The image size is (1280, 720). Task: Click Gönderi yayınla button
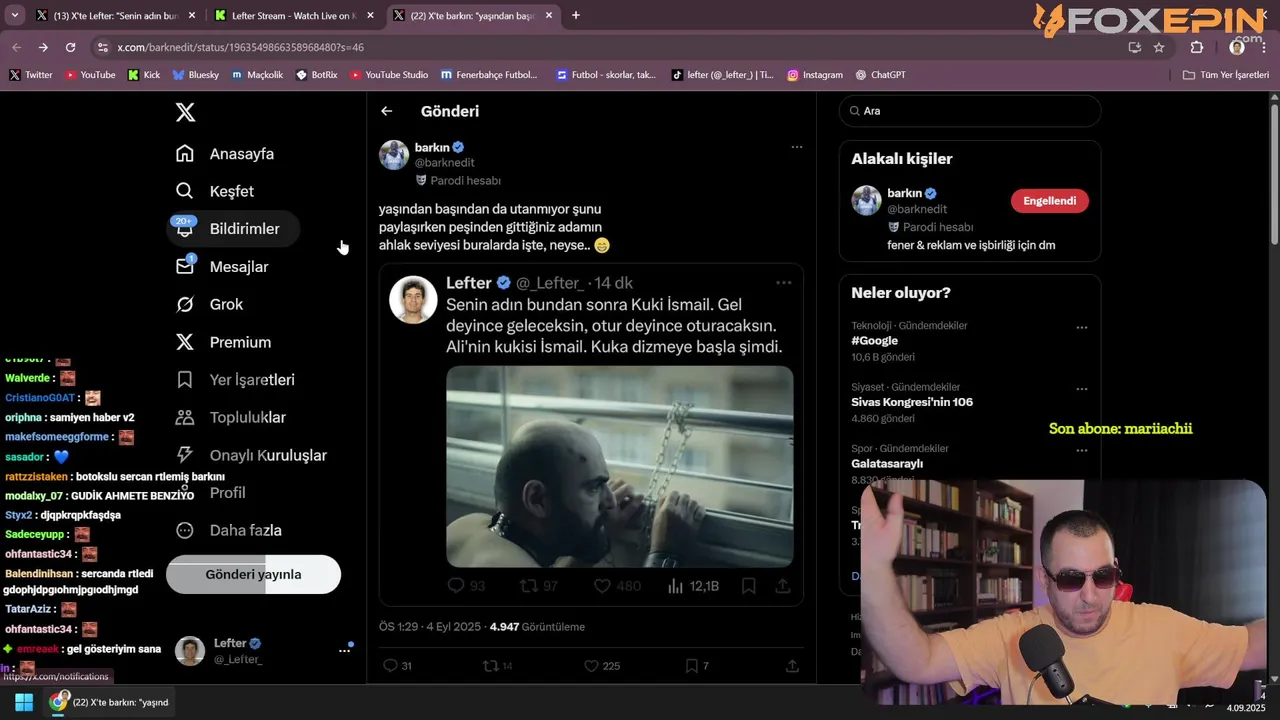coord(253,575)
